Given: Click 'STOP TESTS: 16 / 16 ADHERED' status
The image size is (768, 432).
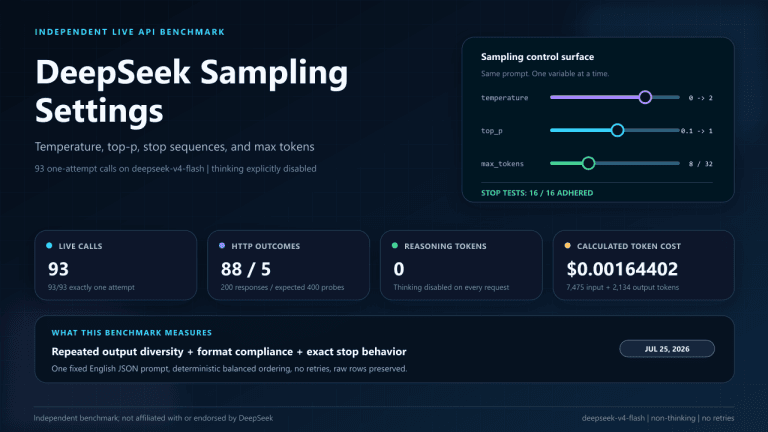Looking at the screenshot, I should [x=537, y=193].
